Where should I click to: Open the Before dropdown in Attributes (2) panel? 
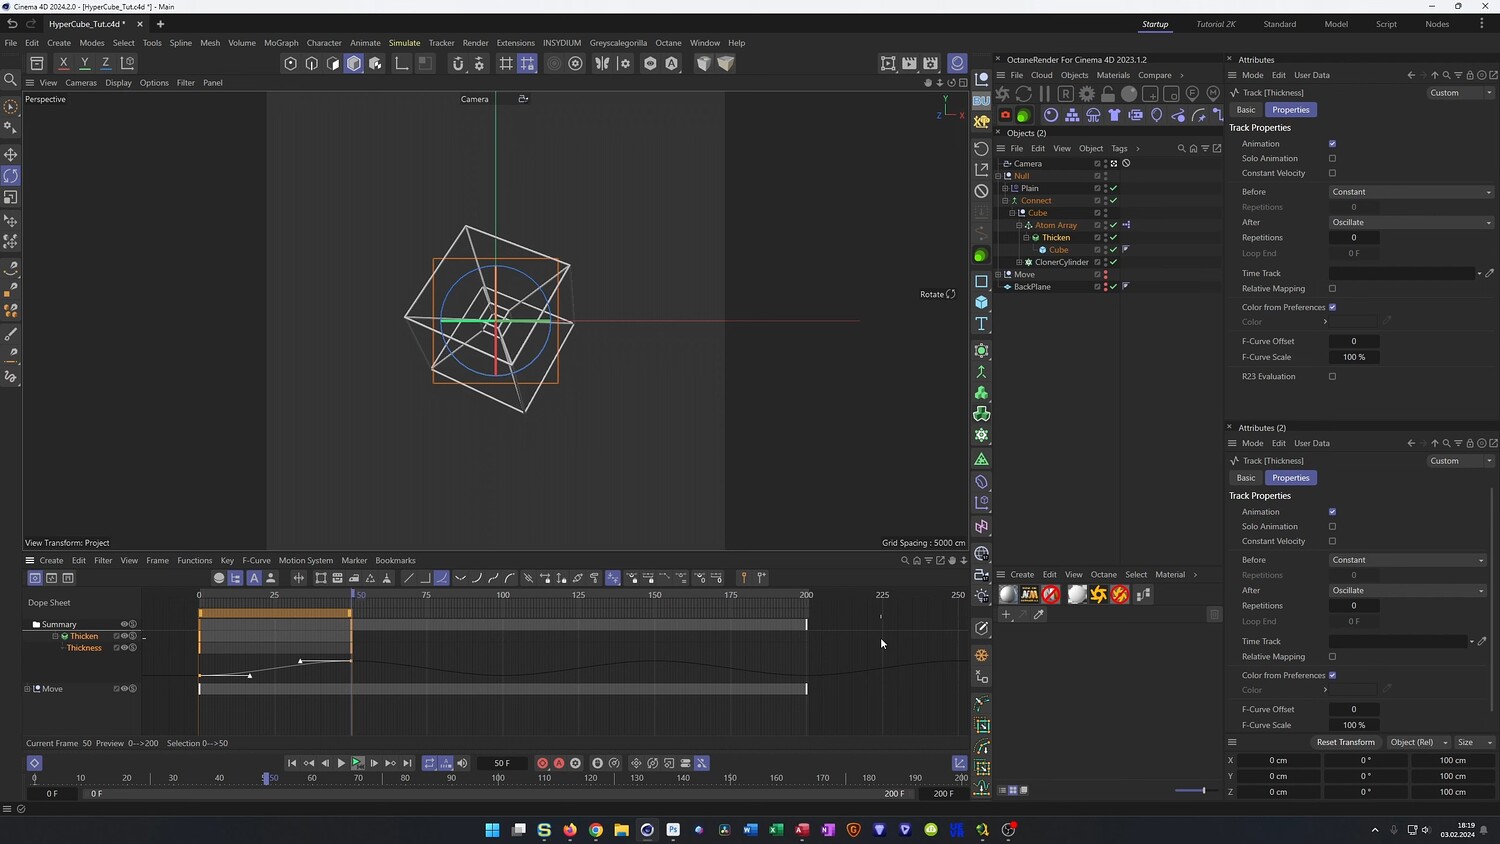coord(1407,560)
